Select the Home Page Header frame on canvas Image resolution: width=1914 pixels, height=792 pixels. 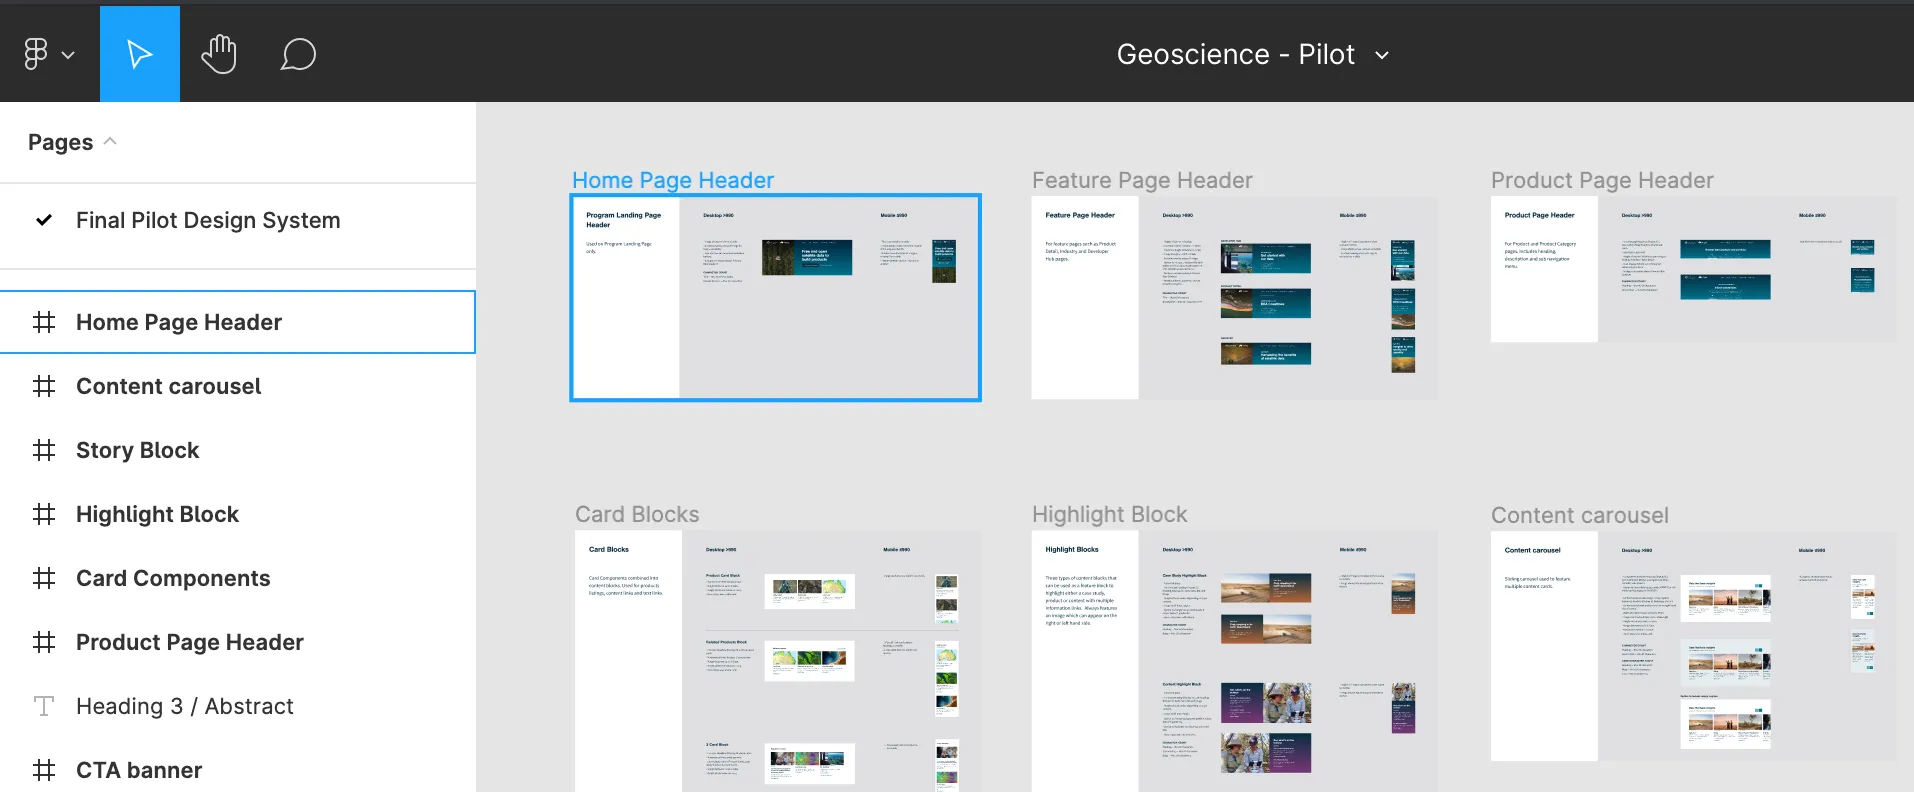coord(775,298)
